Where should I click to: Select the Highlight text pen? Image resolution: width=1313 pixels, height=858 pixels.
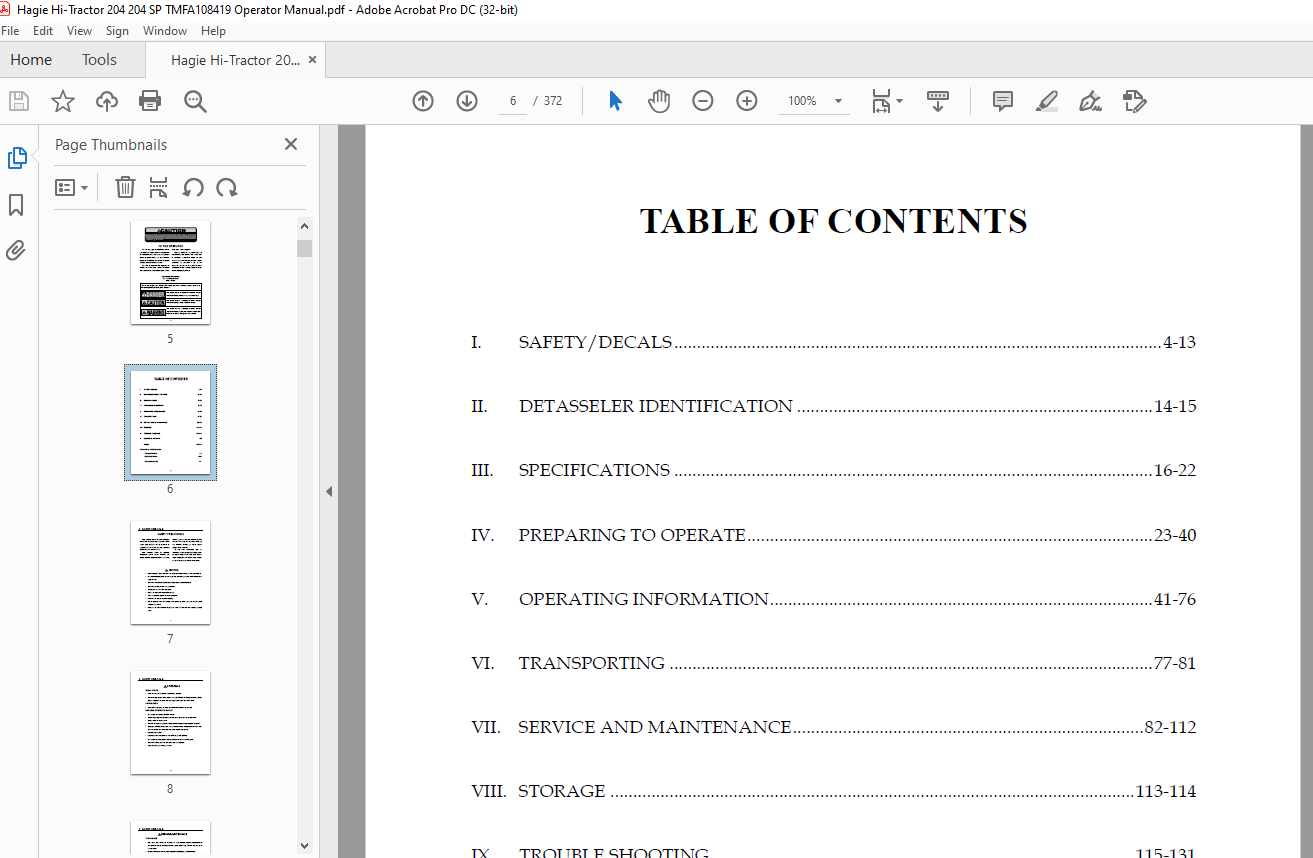pos(1047,101)
